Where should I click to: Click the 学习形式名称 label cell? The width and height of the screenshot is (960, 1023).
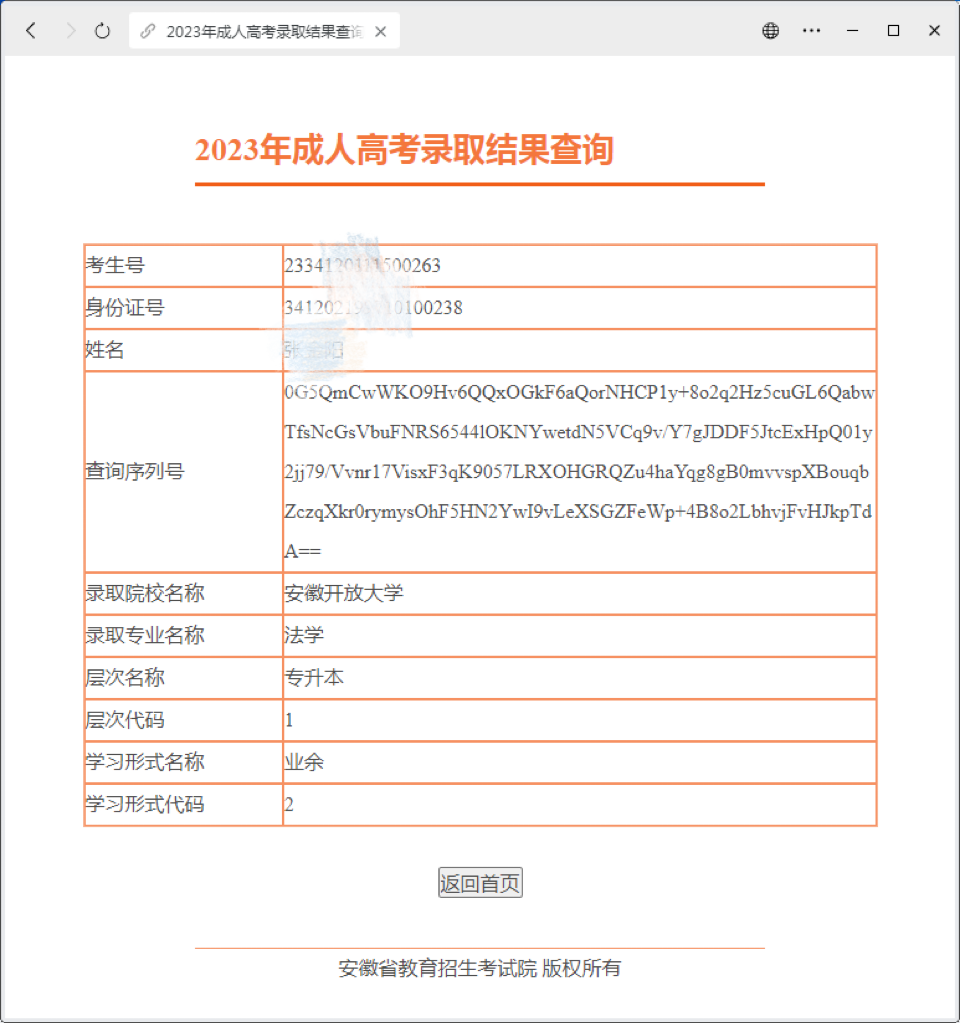183,762
